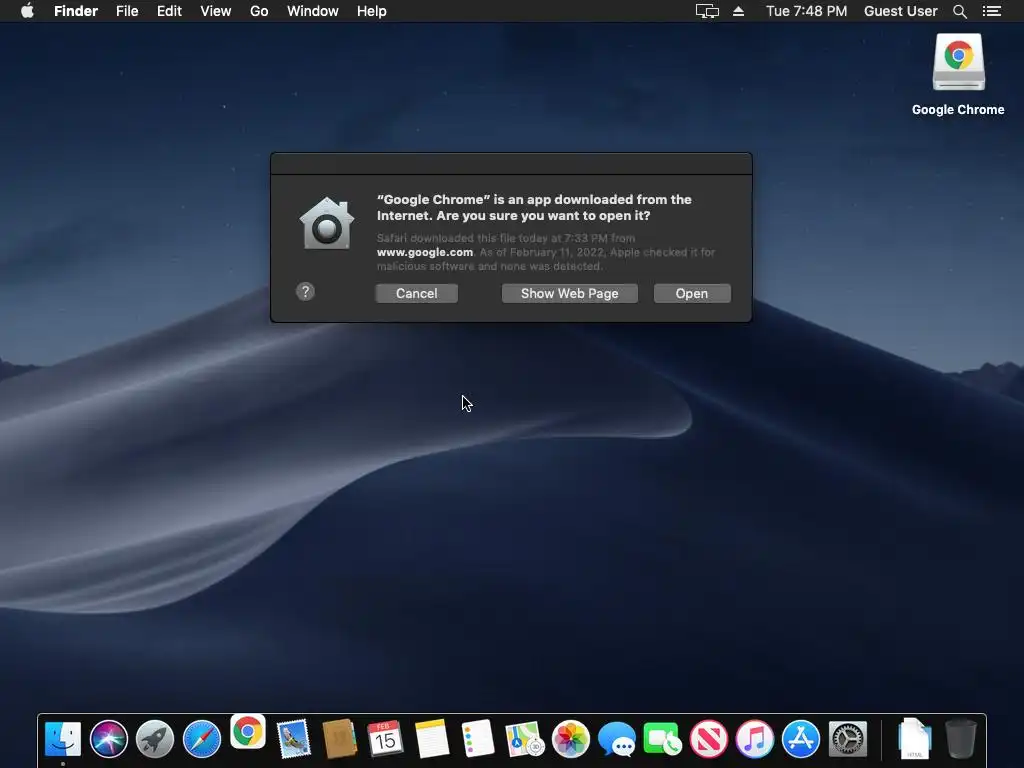Open Contacts book icon in Dock
This screenshot has height=768, width=1024.
340,739
